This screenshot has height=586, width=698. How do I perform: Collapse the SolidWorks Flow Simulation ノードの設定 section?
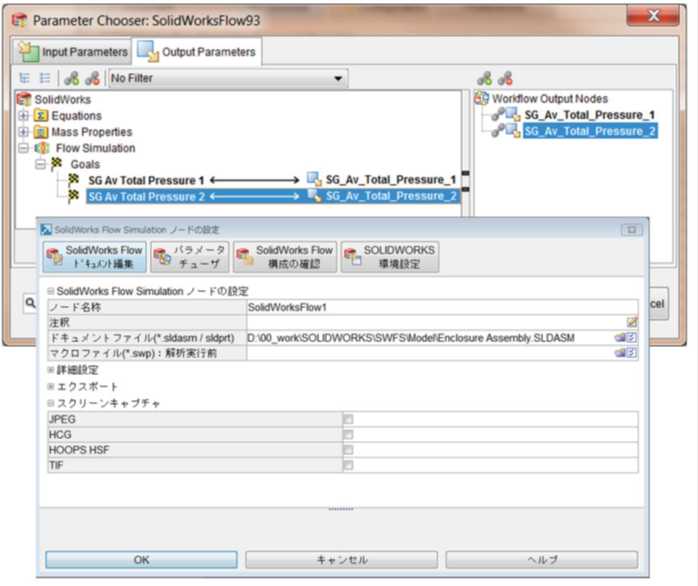point(51,291)
